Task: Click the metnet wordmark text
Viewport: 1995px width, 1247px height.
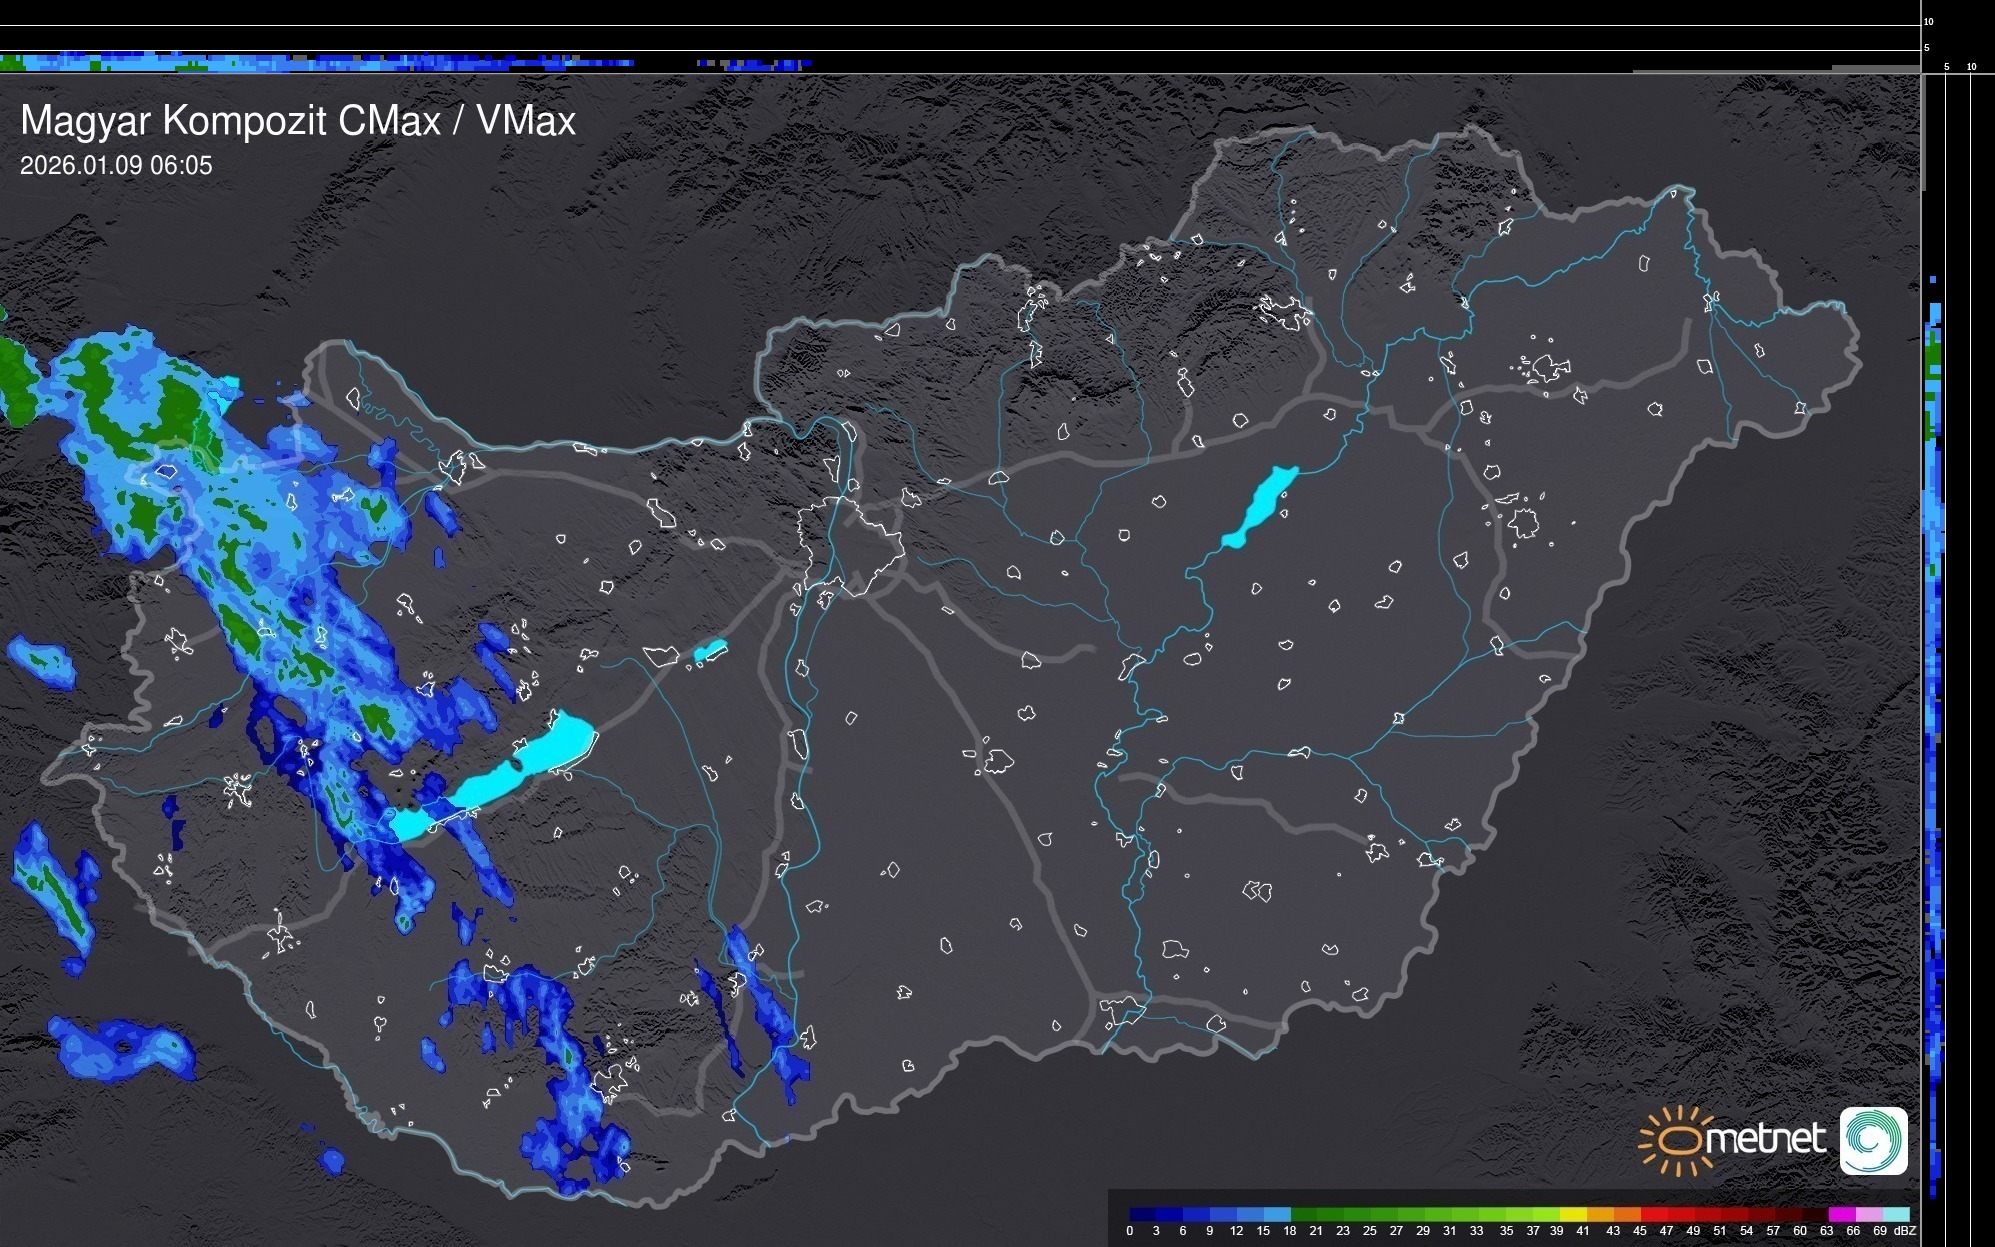Action: pos(1765,1139)
